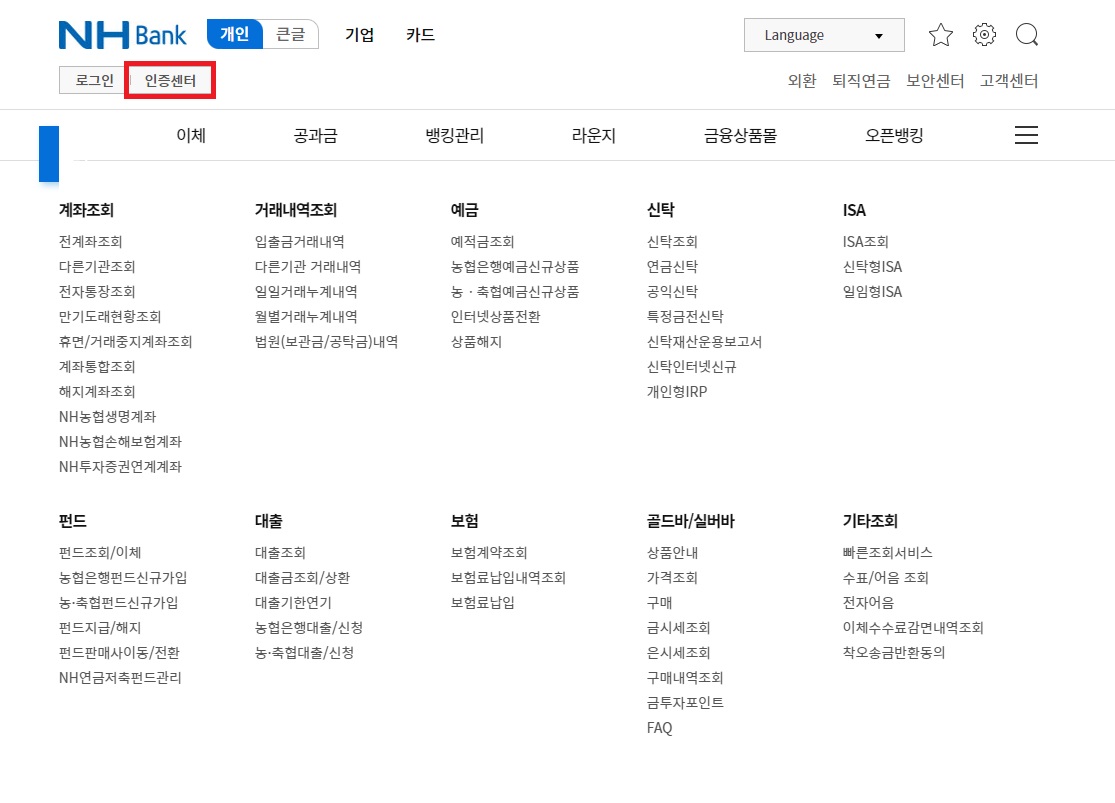Open the 고객센터 link
Viewport: 1115px width, 803px height.
click(x=1009, y=81)
